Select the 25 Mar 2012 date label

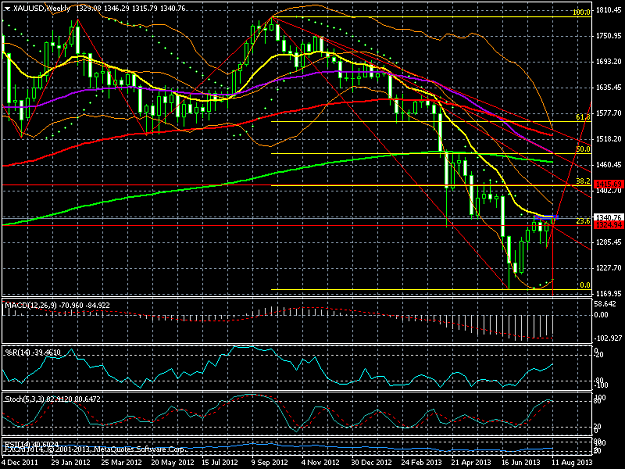pos(121,462)
